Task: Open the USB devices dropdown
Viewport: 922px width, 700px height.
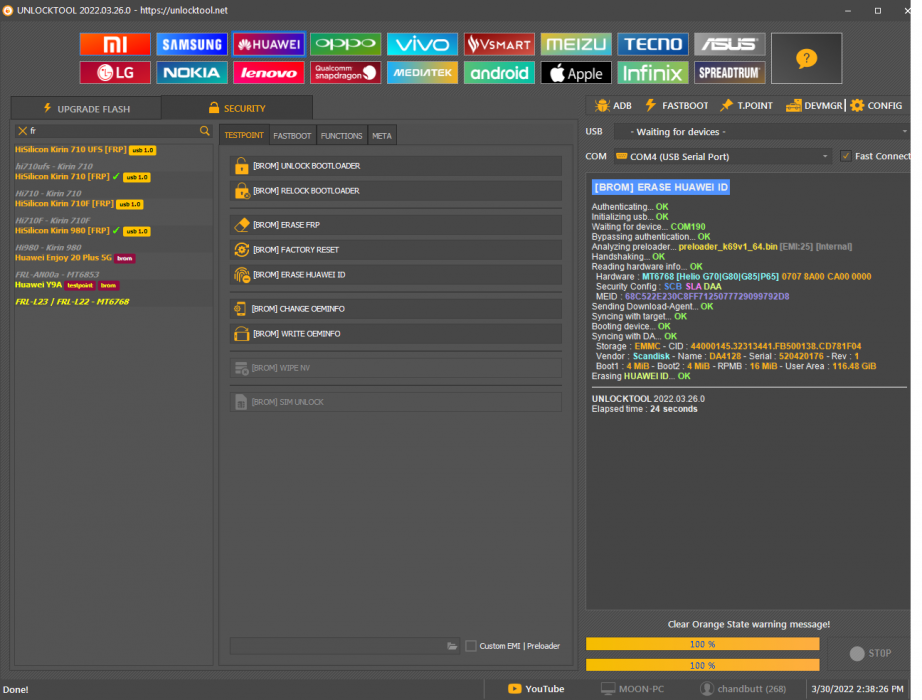Action: (x=761, y=132)
